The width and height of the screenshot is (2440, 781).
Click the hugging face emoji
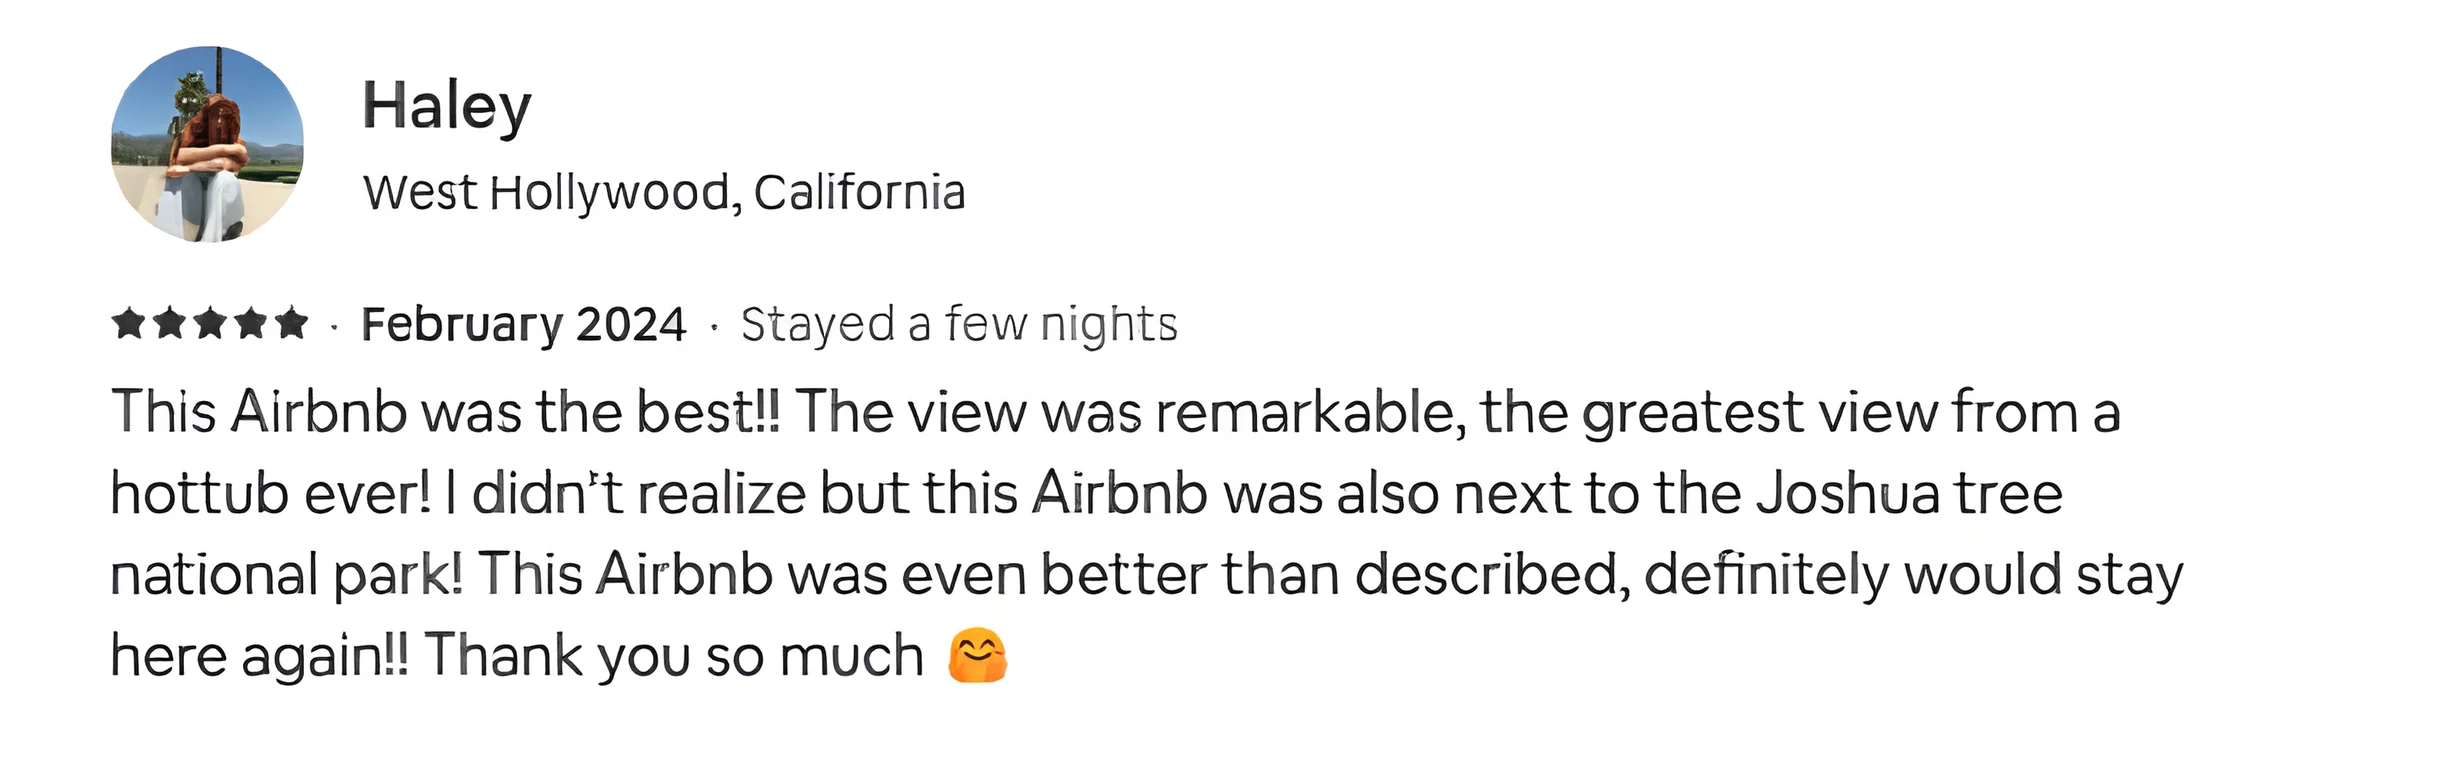[977, 656]
